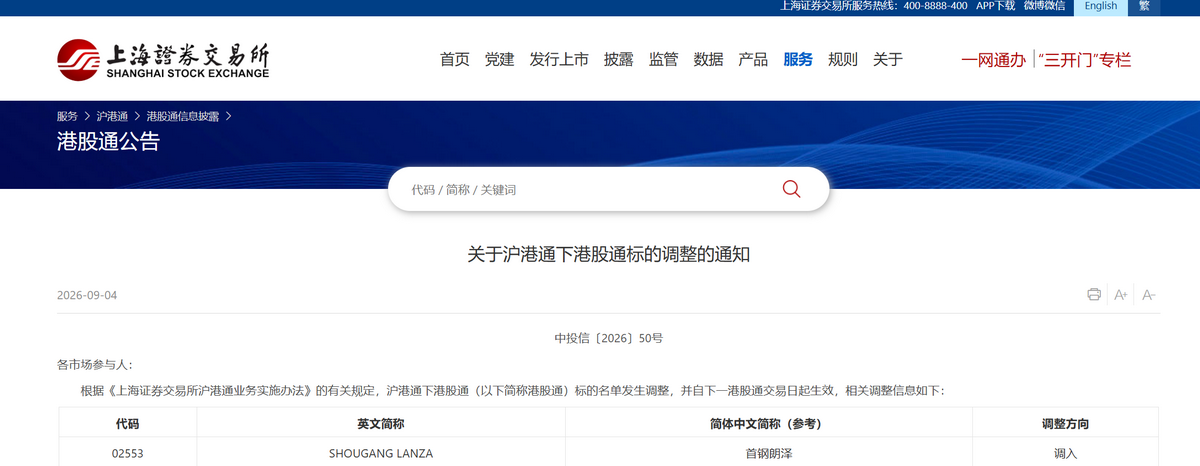Click SHOUGANG LANZA table cell
This screenshot has height=466, width=1200.
(381, 453)
